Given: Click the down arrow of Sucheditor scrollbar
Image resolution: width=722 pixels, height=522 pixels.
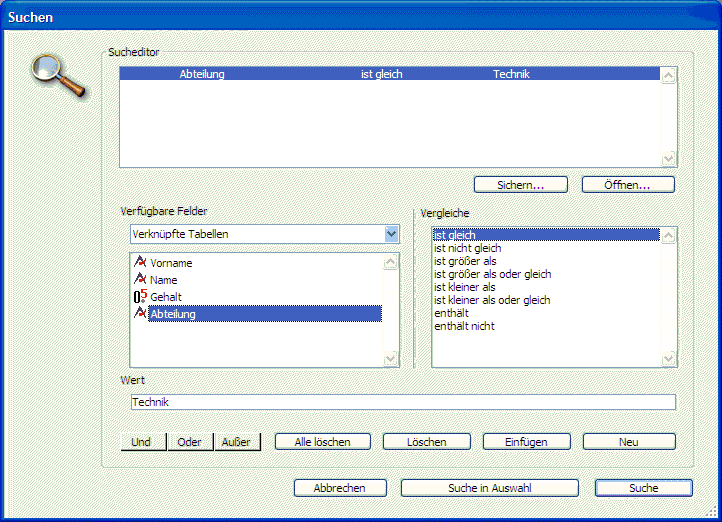Looking at the screenshot, I should 669,159.
